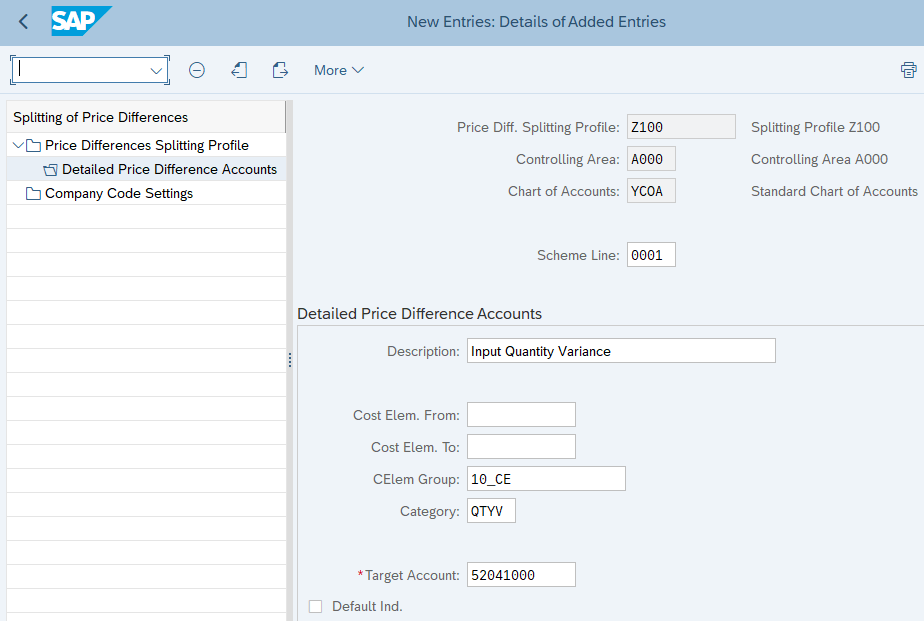The width and height of the screenshot is (924, 621).
Task: Select Detailed Price Difference Accounts node
Action: coord(169,169)
